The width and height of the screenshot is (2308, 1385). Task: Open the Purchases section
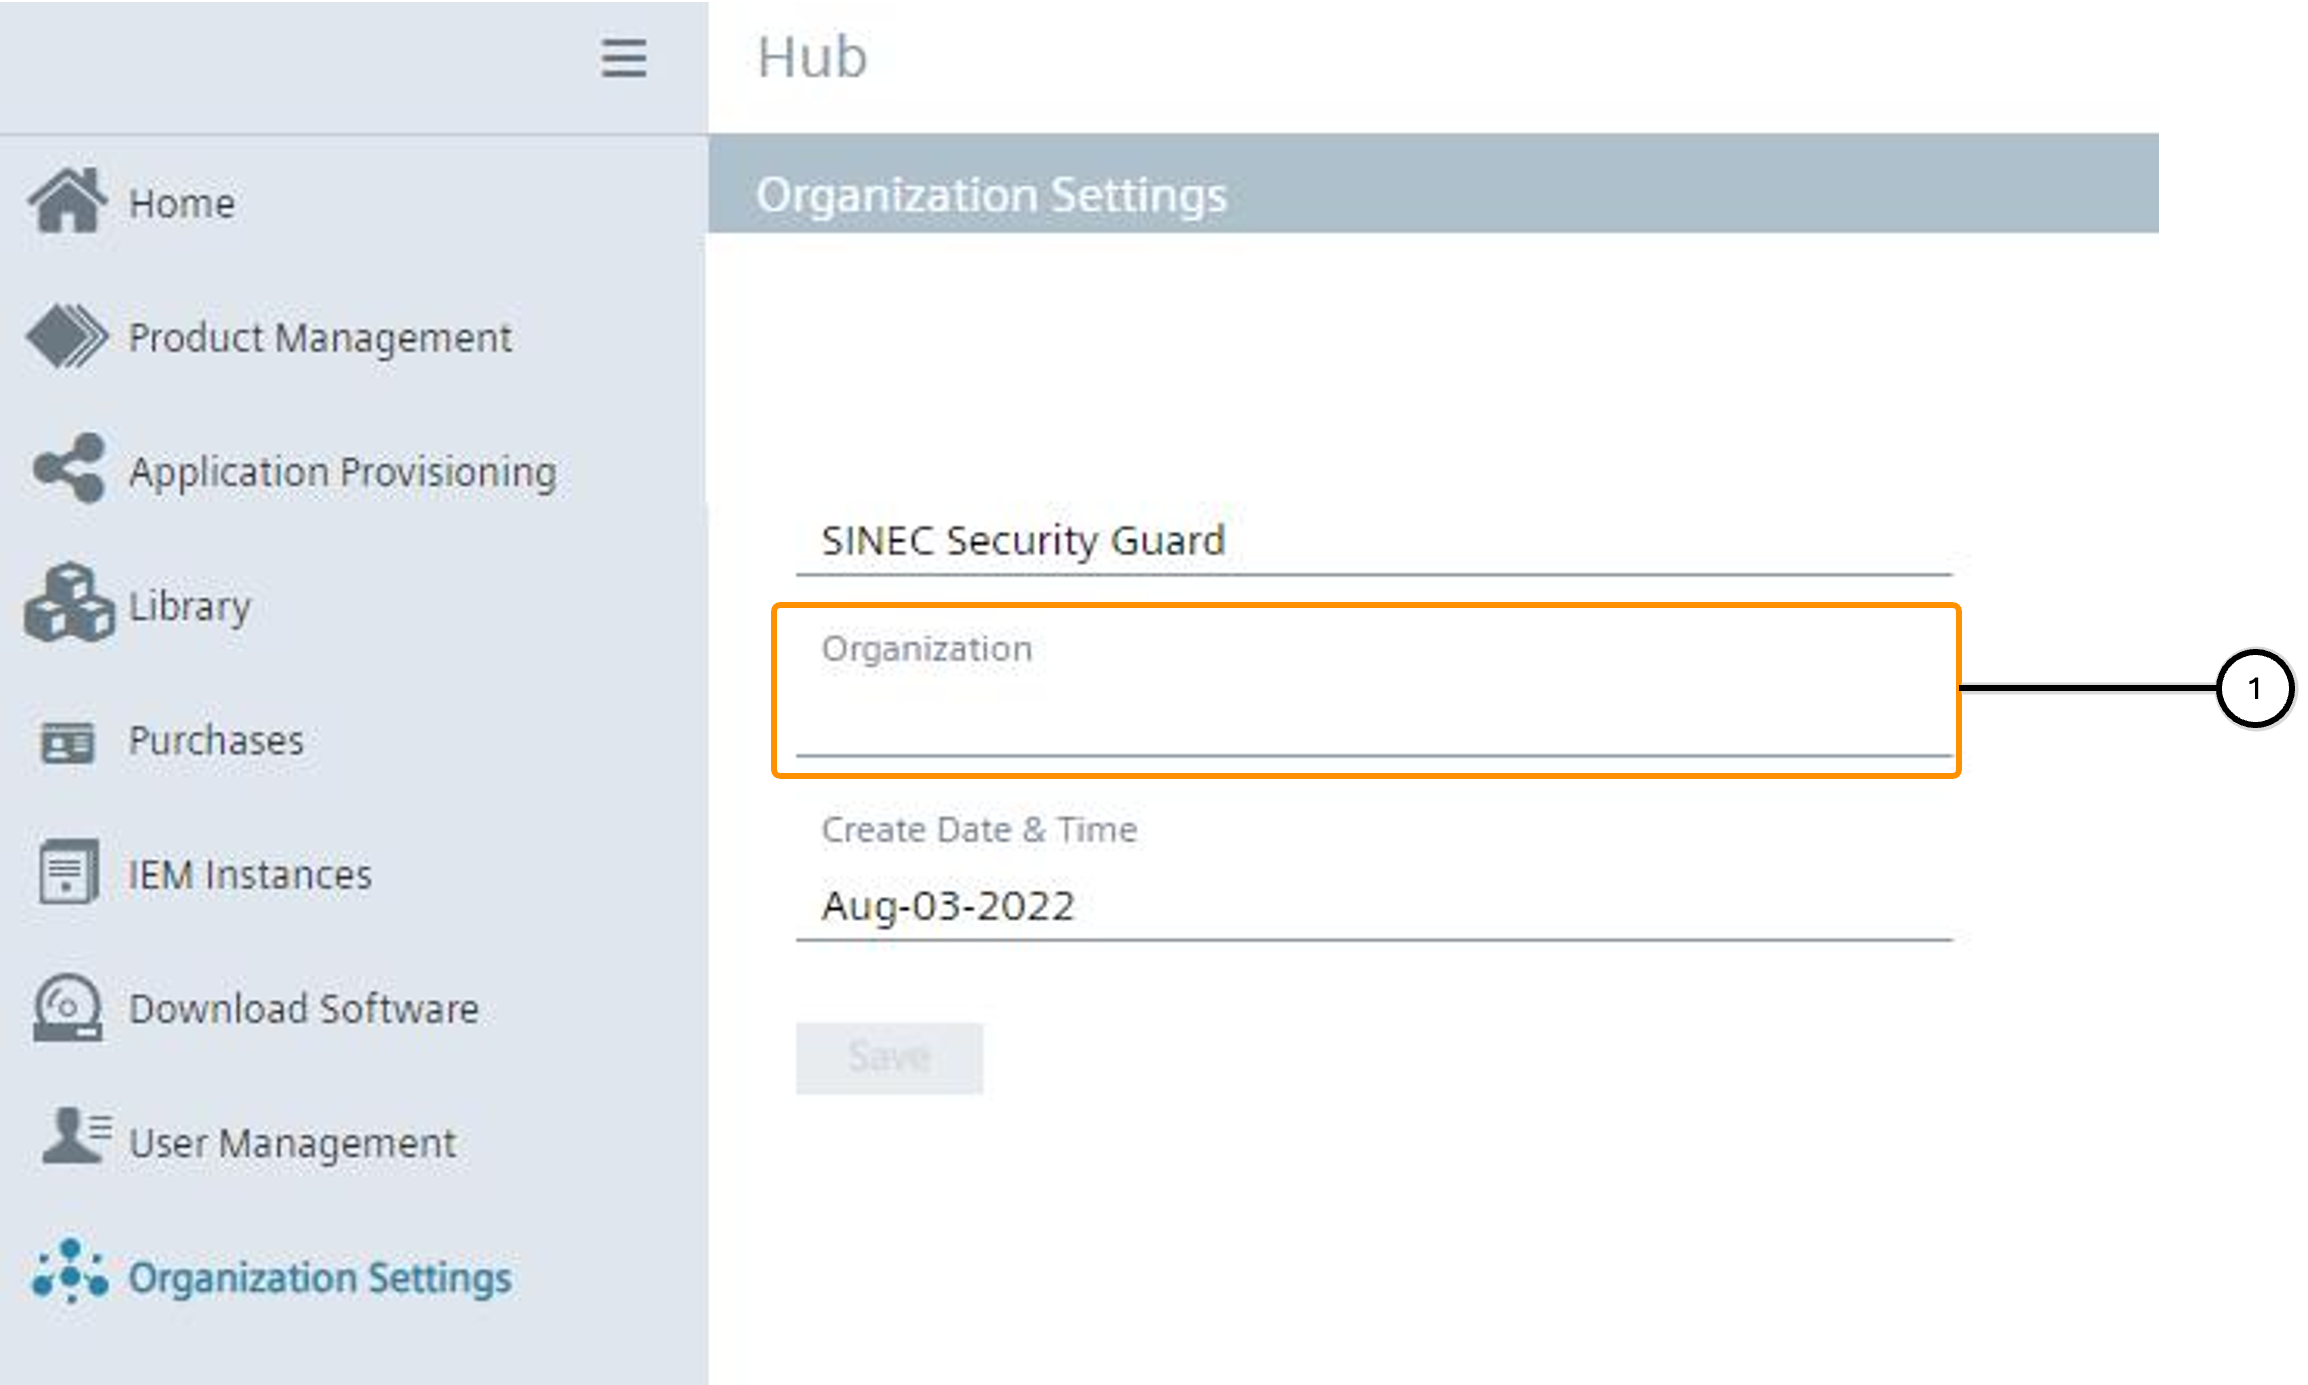pos(216,741)
